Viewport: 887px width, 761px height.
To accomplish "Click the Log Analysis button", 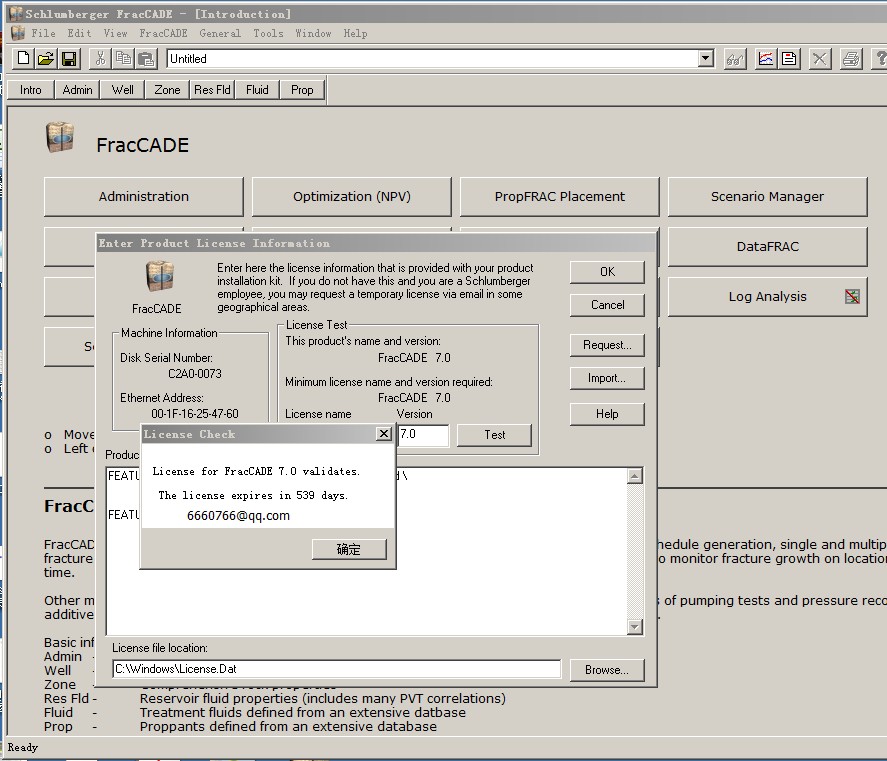I will point(768,296).
